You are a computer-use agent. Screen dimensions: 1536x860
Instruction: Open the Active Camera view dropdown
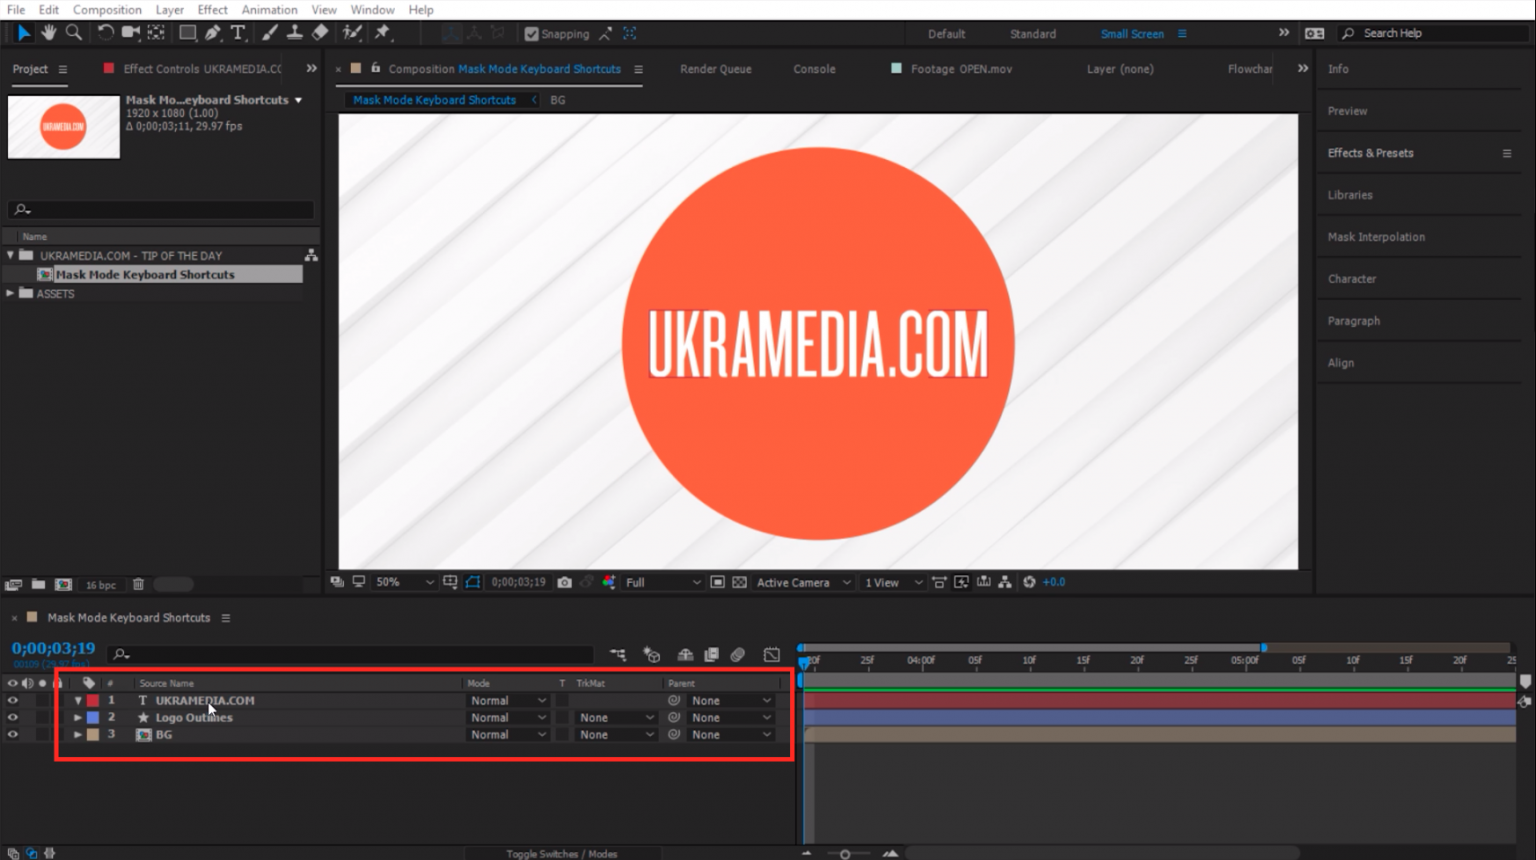coord(803,582)
